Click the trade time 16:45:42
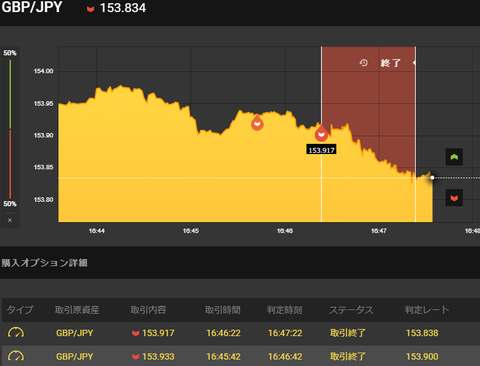480x366 pixels. click(223, 357)
